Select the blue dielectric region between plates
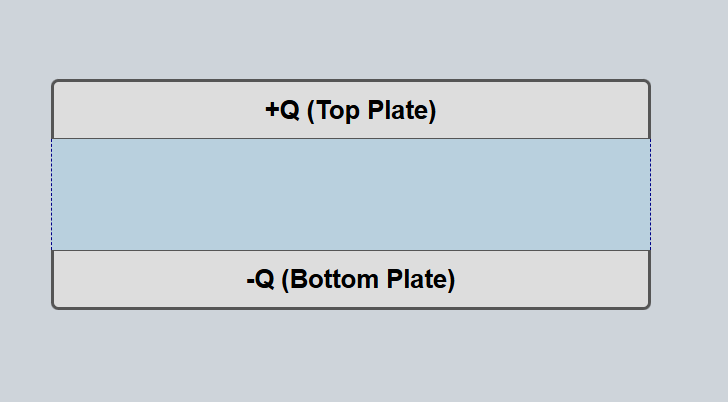Screen dimensions: 728x402 (351, 195)
